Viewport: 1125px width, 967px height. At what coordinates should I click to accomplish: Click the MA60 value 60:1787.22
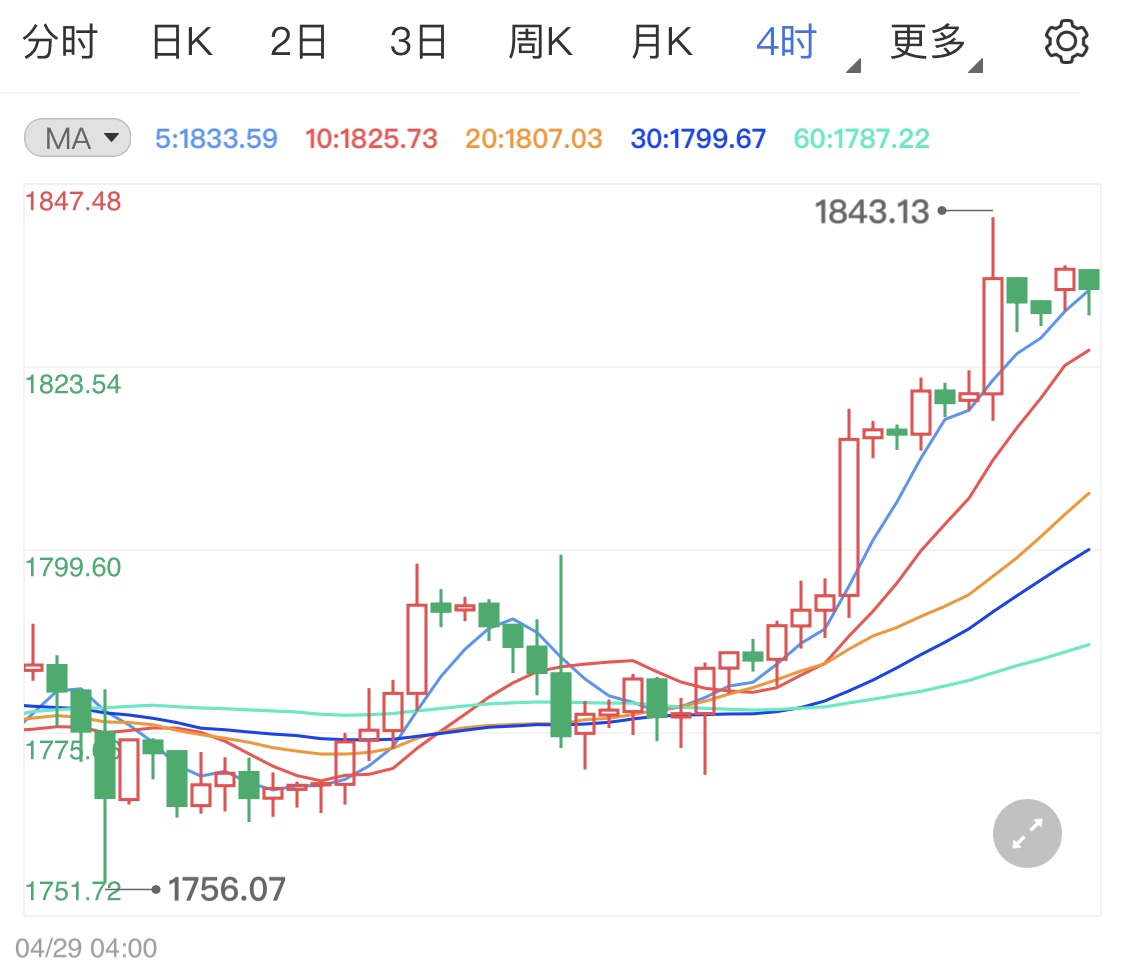pyautogui.click(x=862, y=138)
